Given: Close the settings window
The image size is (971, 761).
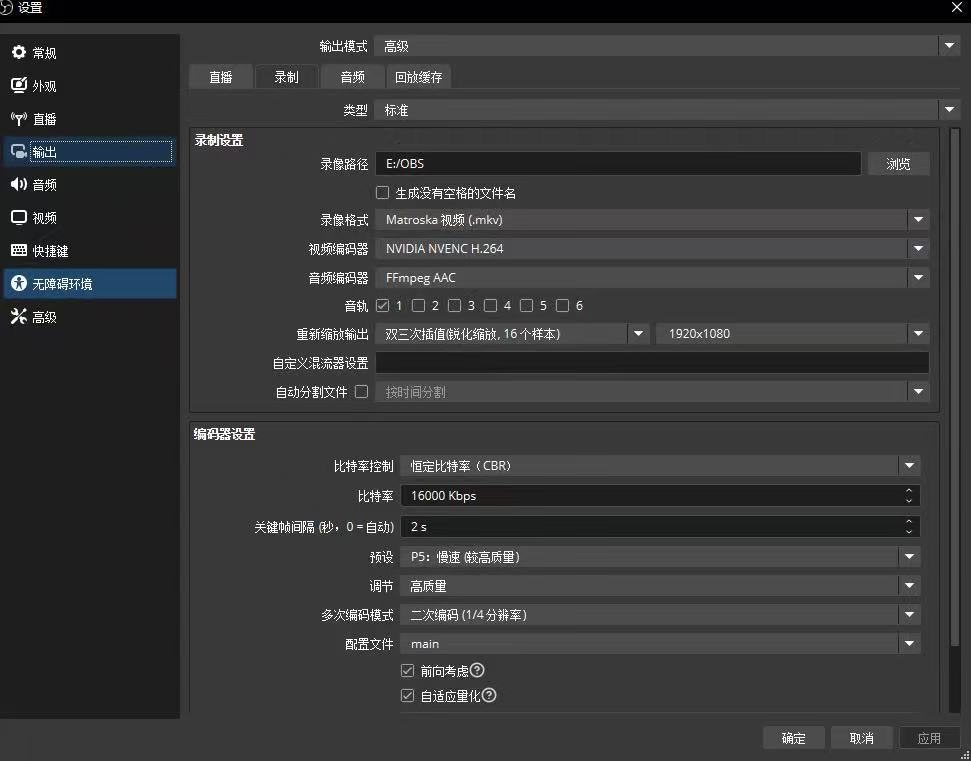Looking at the screenshot, I should pos(957,7).
